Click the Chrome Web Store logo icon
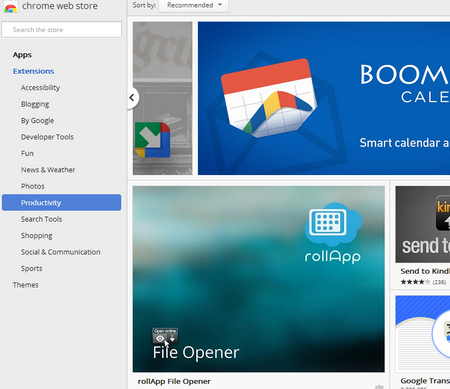This screenshot has height=389, width=450. click(10, 7)
